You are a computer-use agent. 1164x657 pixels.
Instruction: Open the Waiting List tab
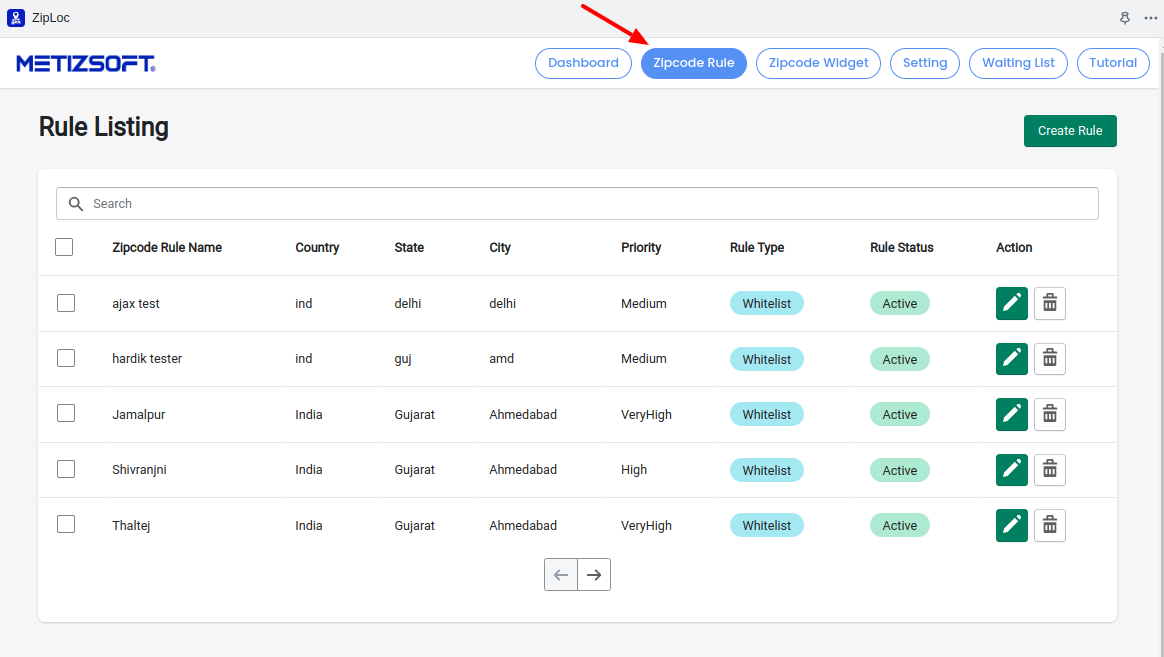(x=1018, y=63)
